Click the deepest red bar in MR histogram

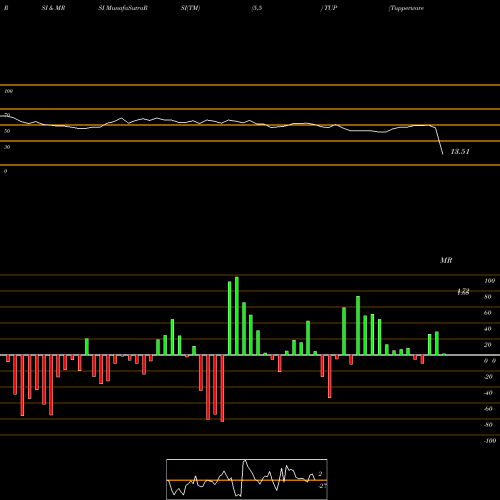[222, 388]
